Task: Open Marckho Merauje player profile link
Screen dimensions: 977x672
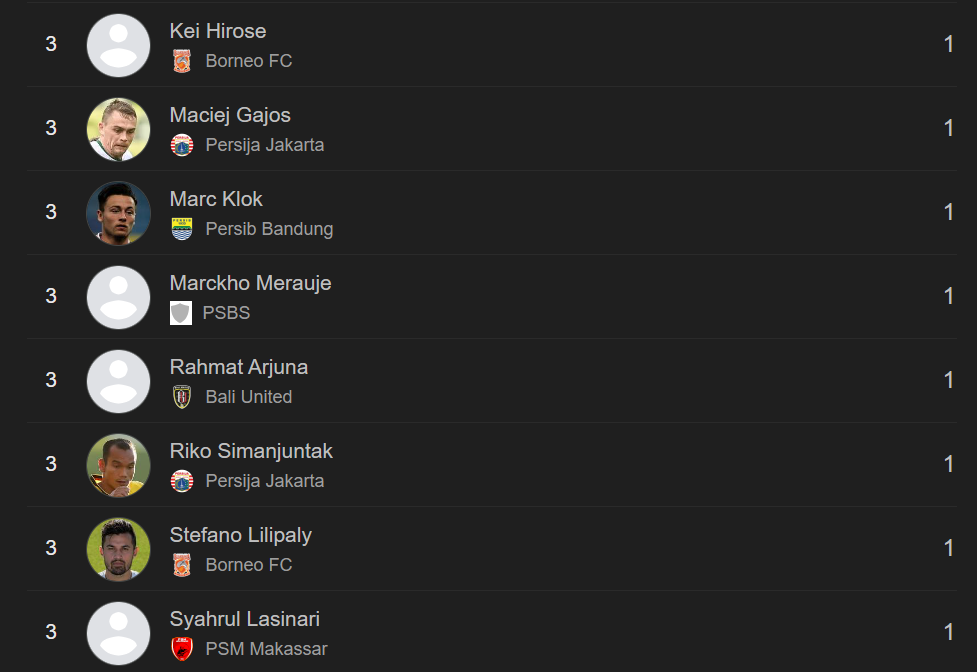Action: (250, 283)
